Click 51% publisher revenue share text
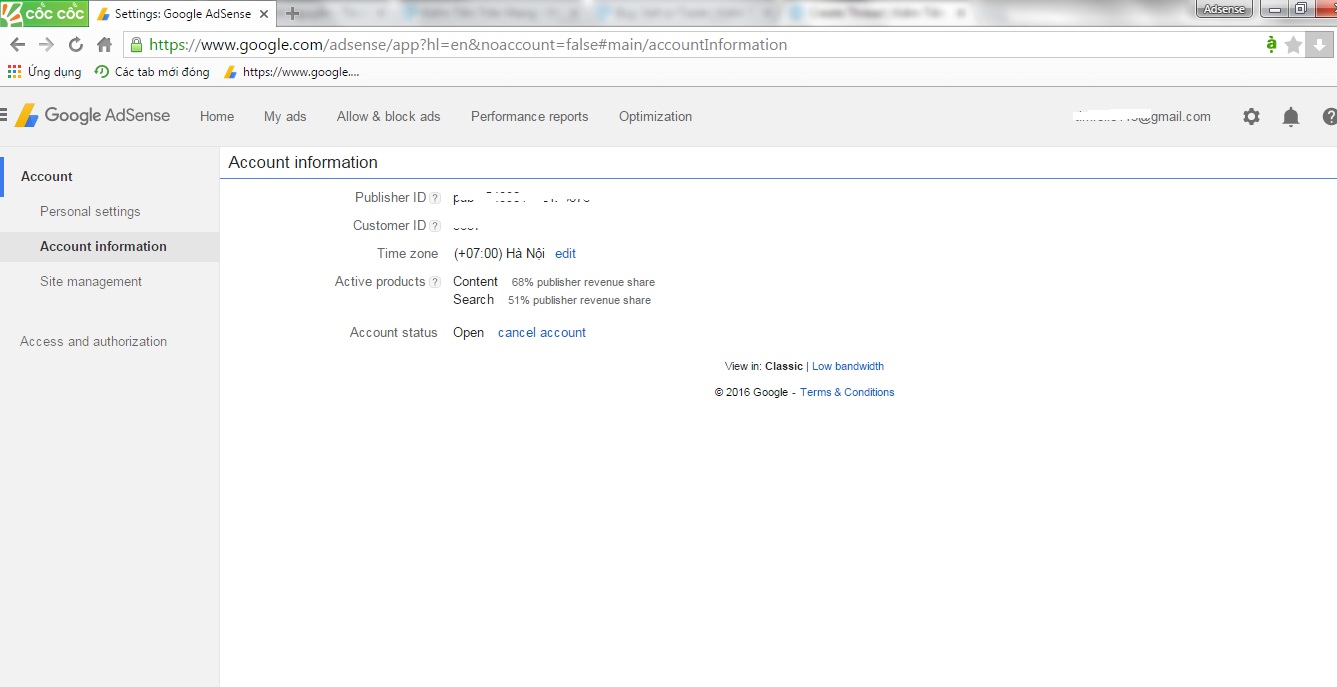Viewport: 1337px width, 687px height. point(579,300)
